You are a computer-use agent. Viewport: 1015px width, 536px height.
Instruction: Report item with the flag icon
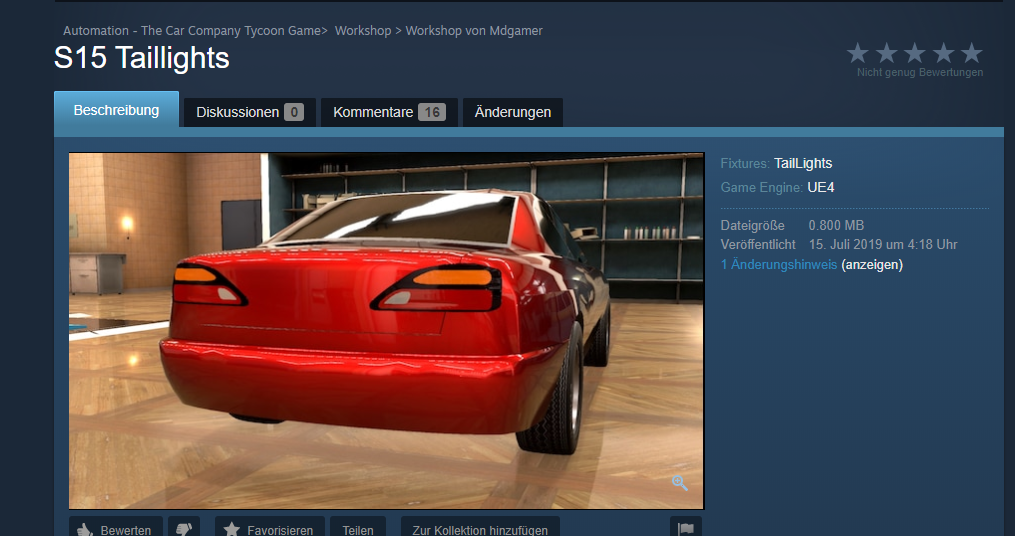point(686,528)
